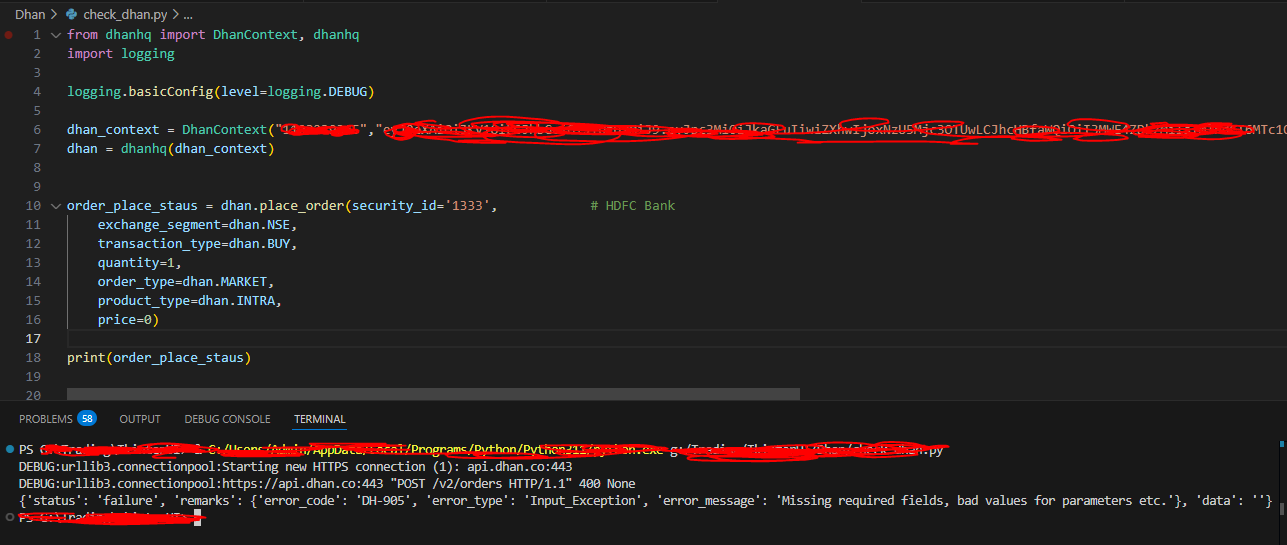Click the hollow circle beside the last prompt

pyautogui.click(x=9, y=517)
